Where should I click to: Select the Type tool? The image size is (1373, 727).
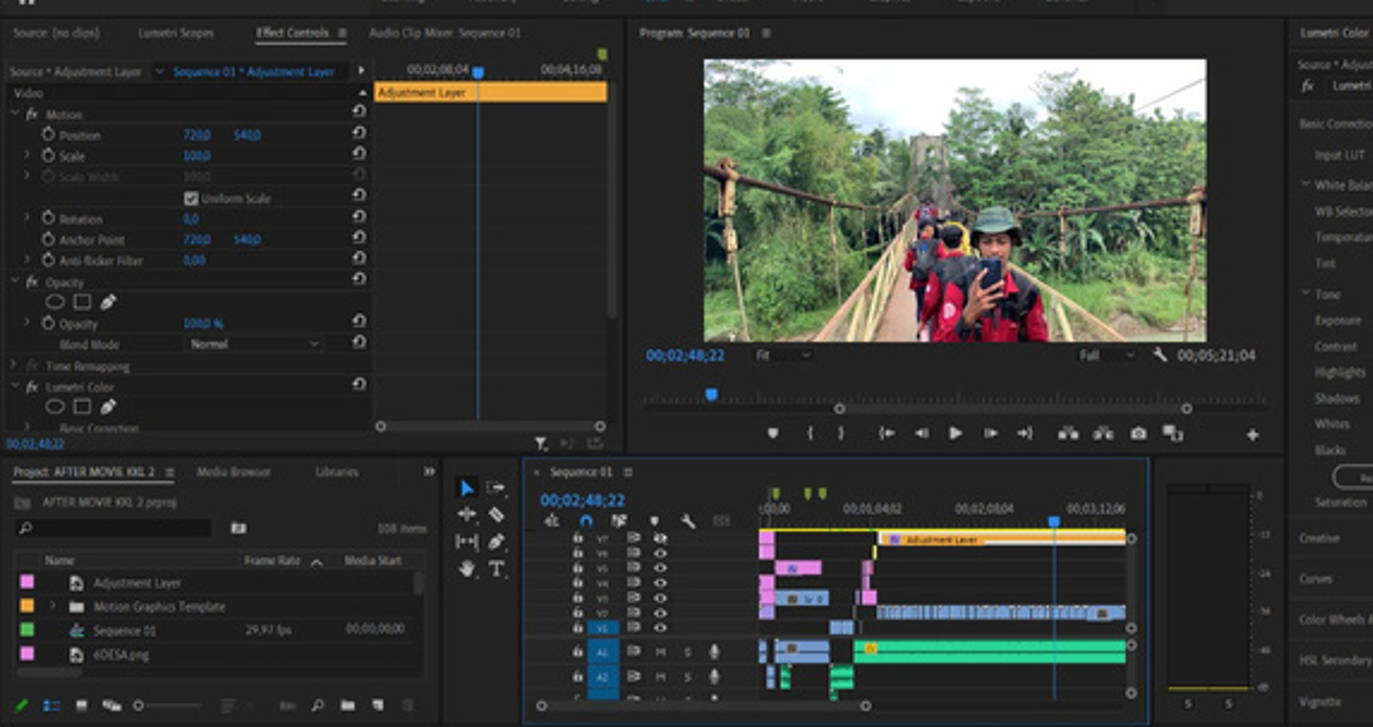(x=496, y=568)
